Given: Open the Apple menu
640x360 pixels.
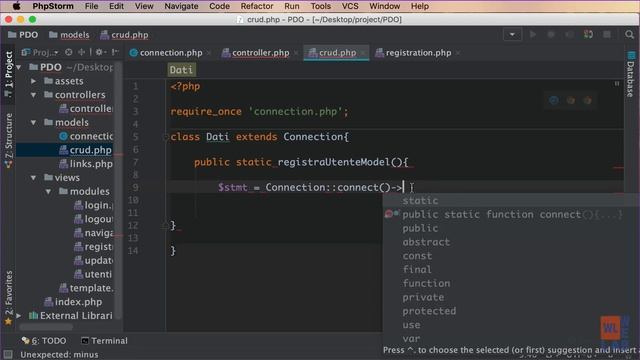Looking at the screenshot, I should 16,6.
